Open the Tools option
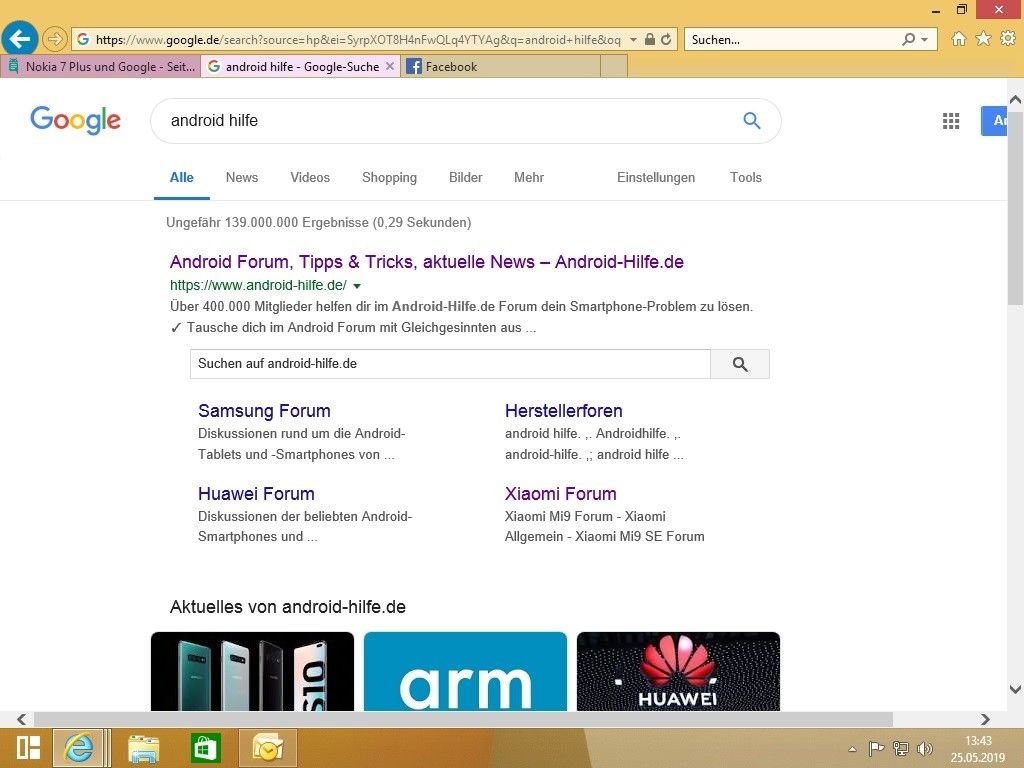This screenshot has width=1024, height=768. (746, 178)
